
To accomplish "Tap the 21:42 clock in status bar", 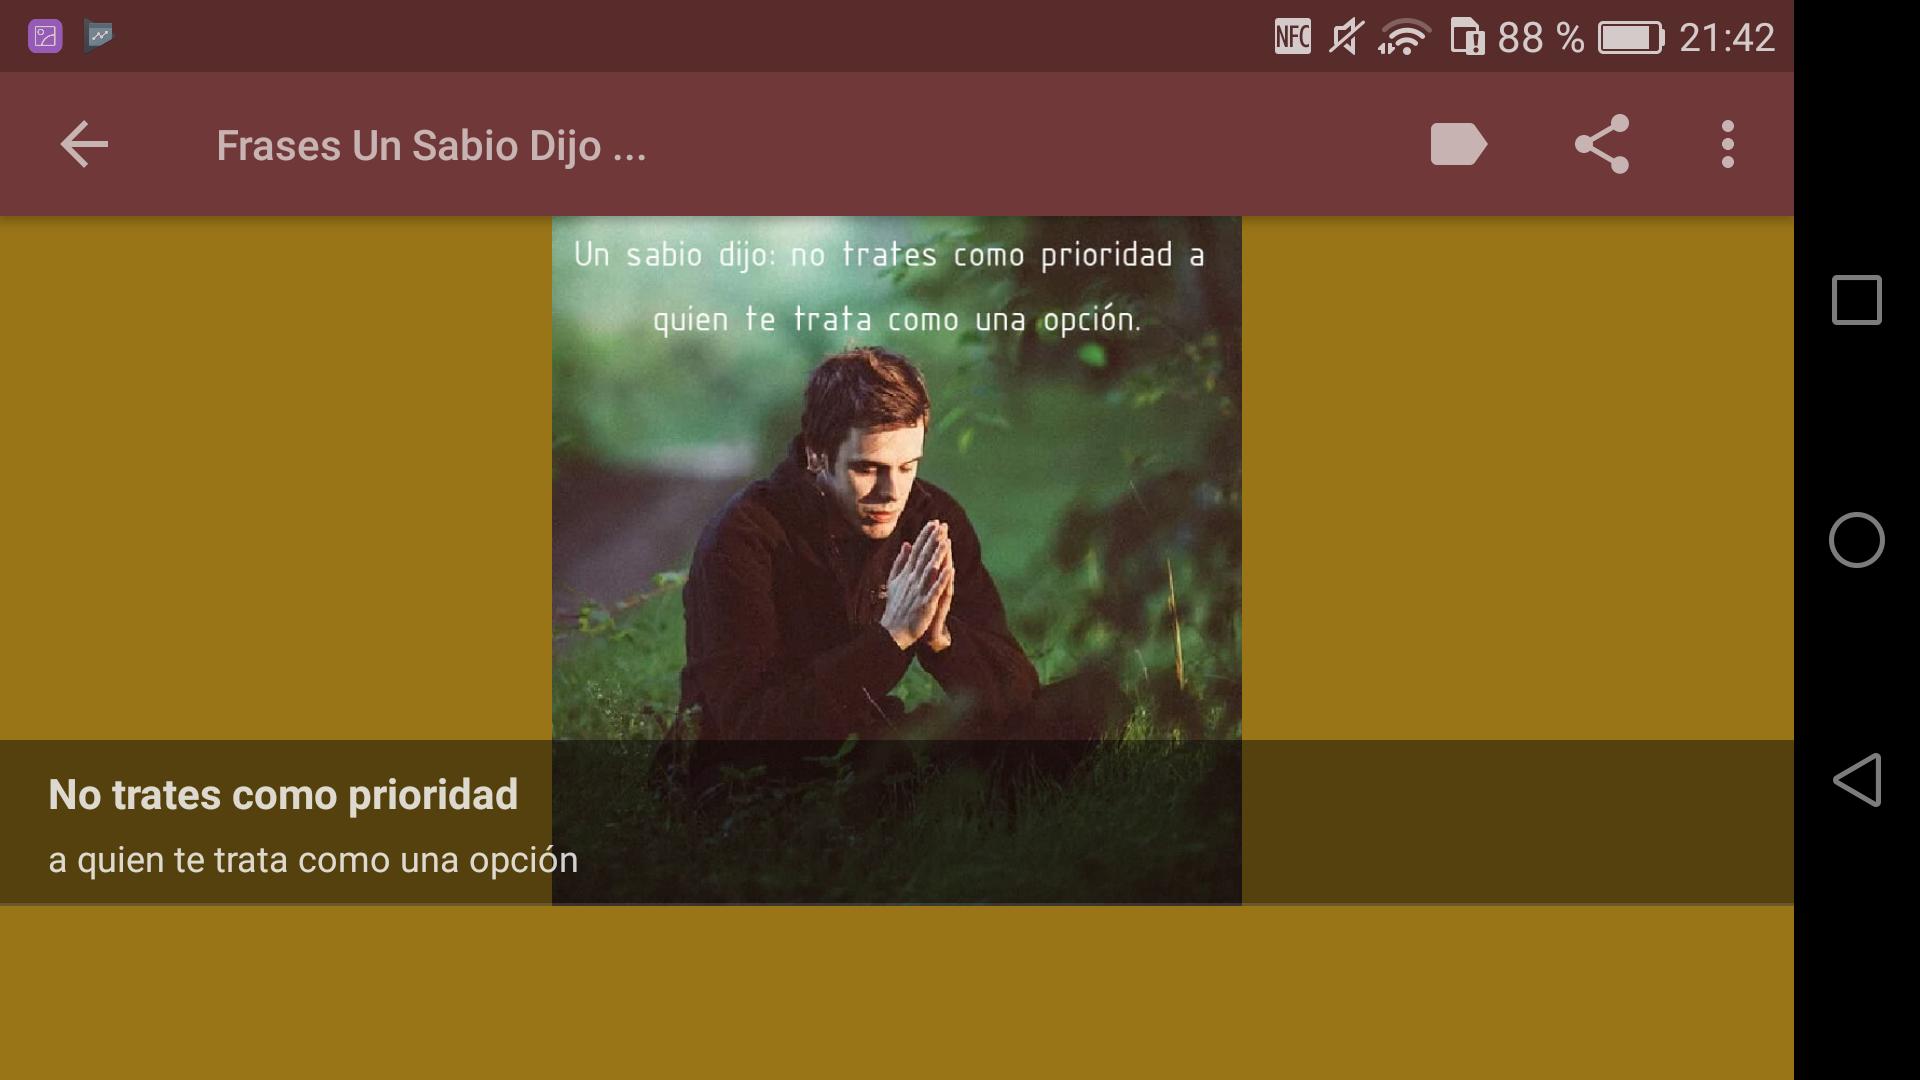I will [x=1727, y=38].
